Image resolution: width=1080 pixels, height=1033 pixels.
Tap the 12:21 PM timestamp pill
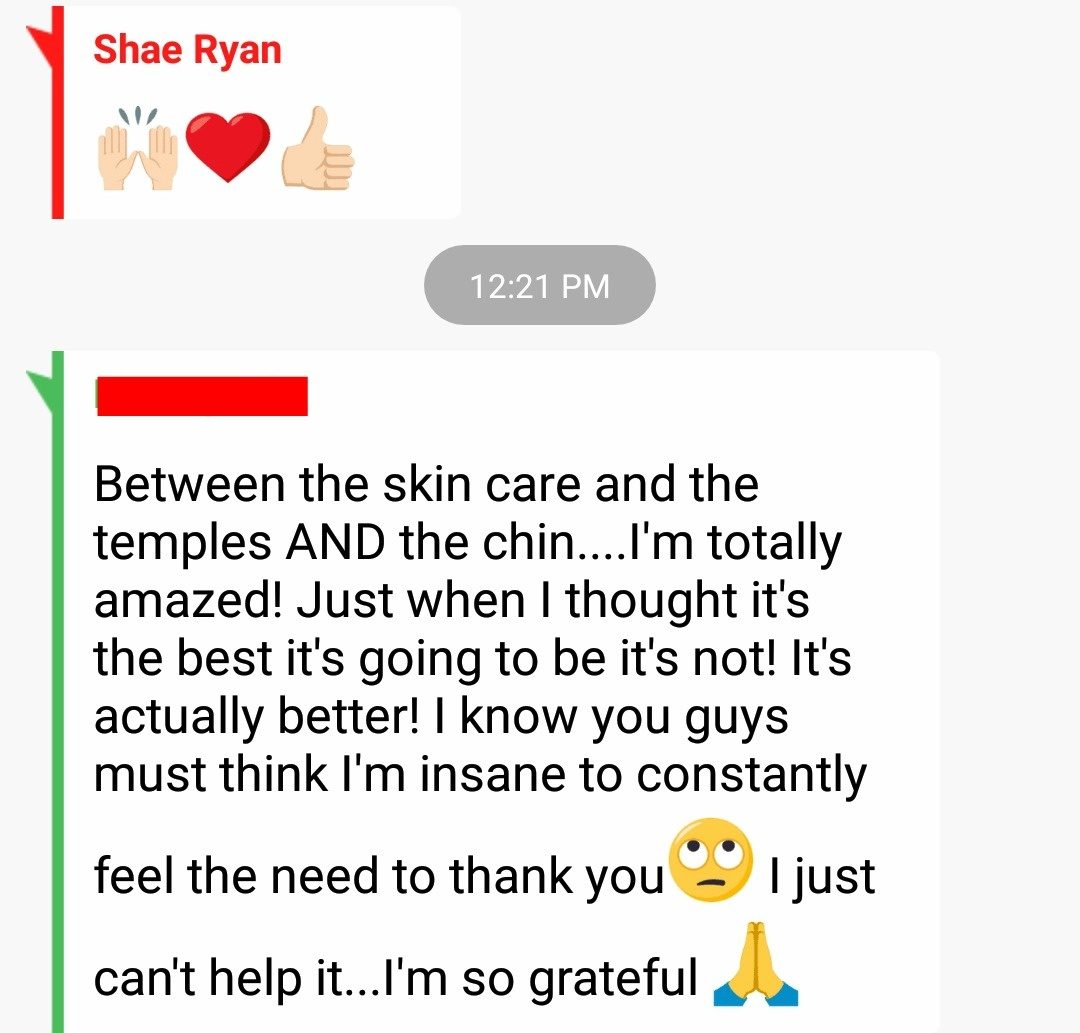[539, 285]
